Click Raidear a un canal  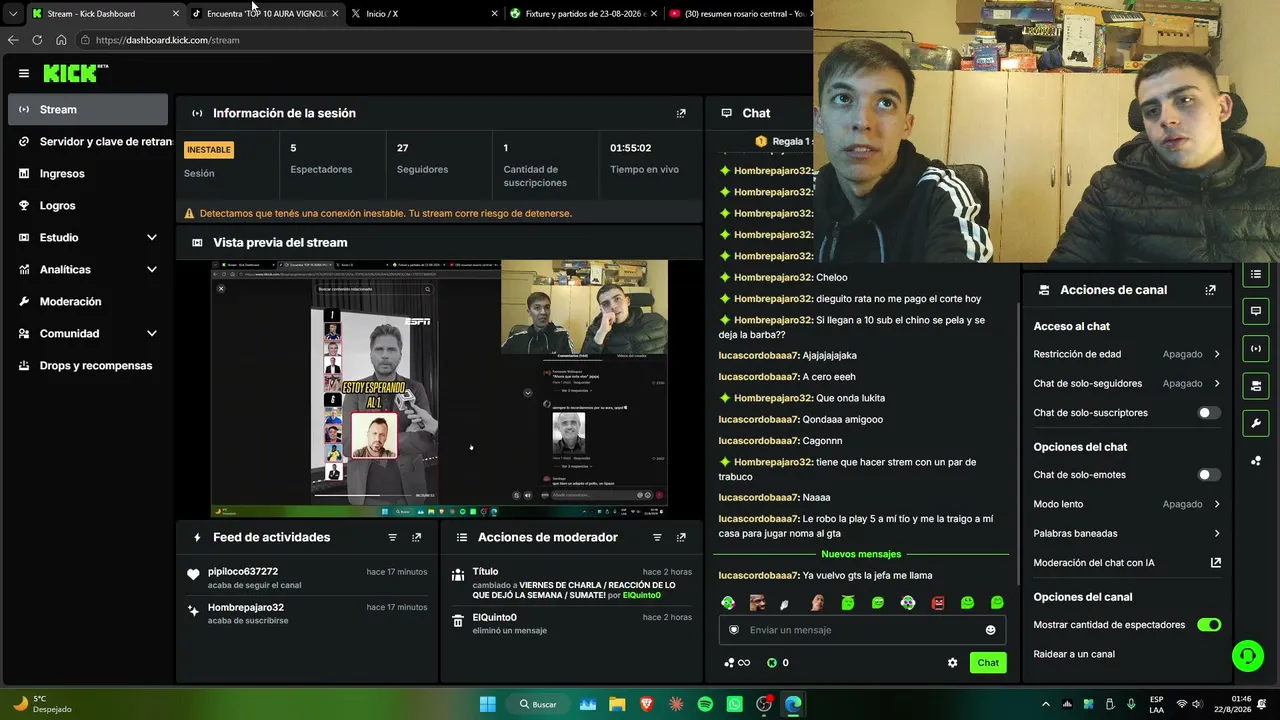tap(1074, 654)
